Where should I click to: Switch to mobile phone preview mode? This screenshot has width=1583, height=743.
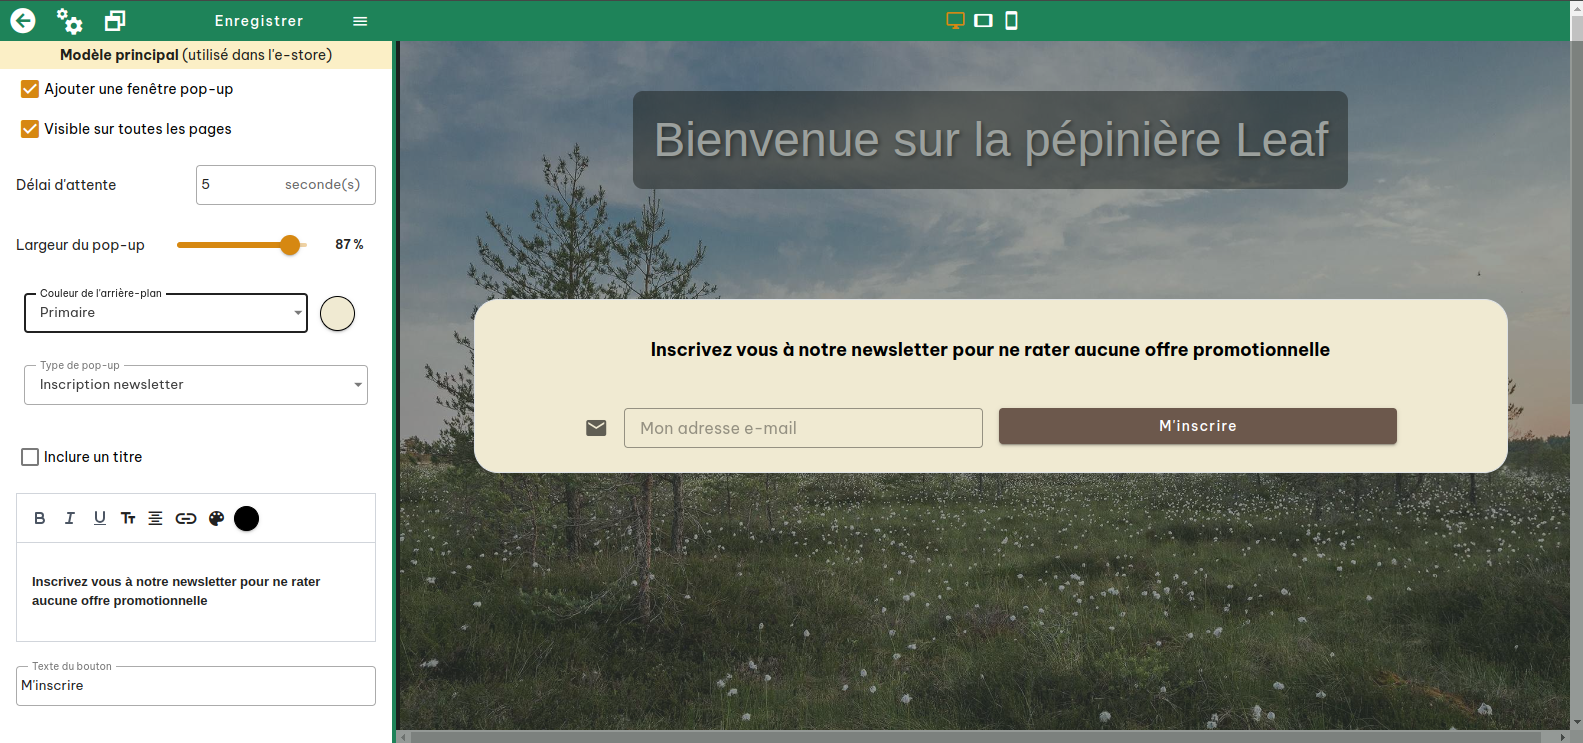[x=1011, y=20]
